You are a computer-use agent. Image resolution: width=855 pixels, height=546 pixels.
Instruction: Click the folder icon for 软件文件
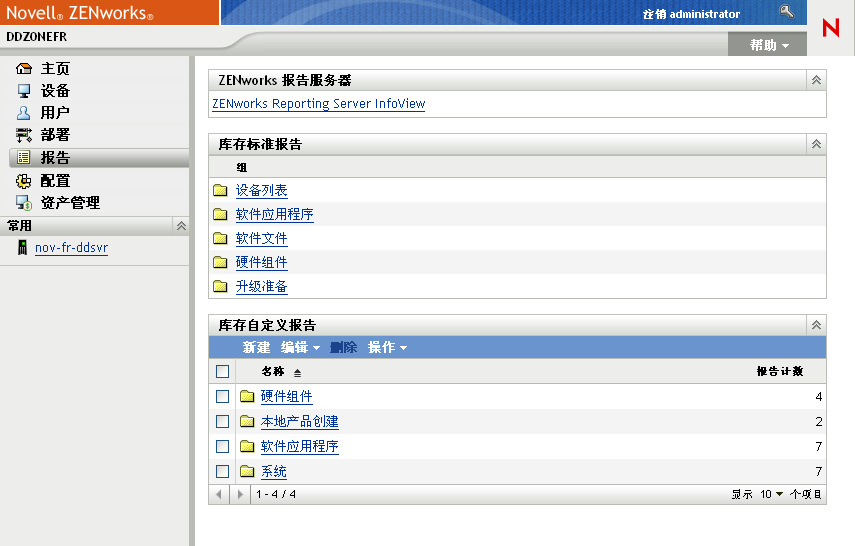point(220,238)
